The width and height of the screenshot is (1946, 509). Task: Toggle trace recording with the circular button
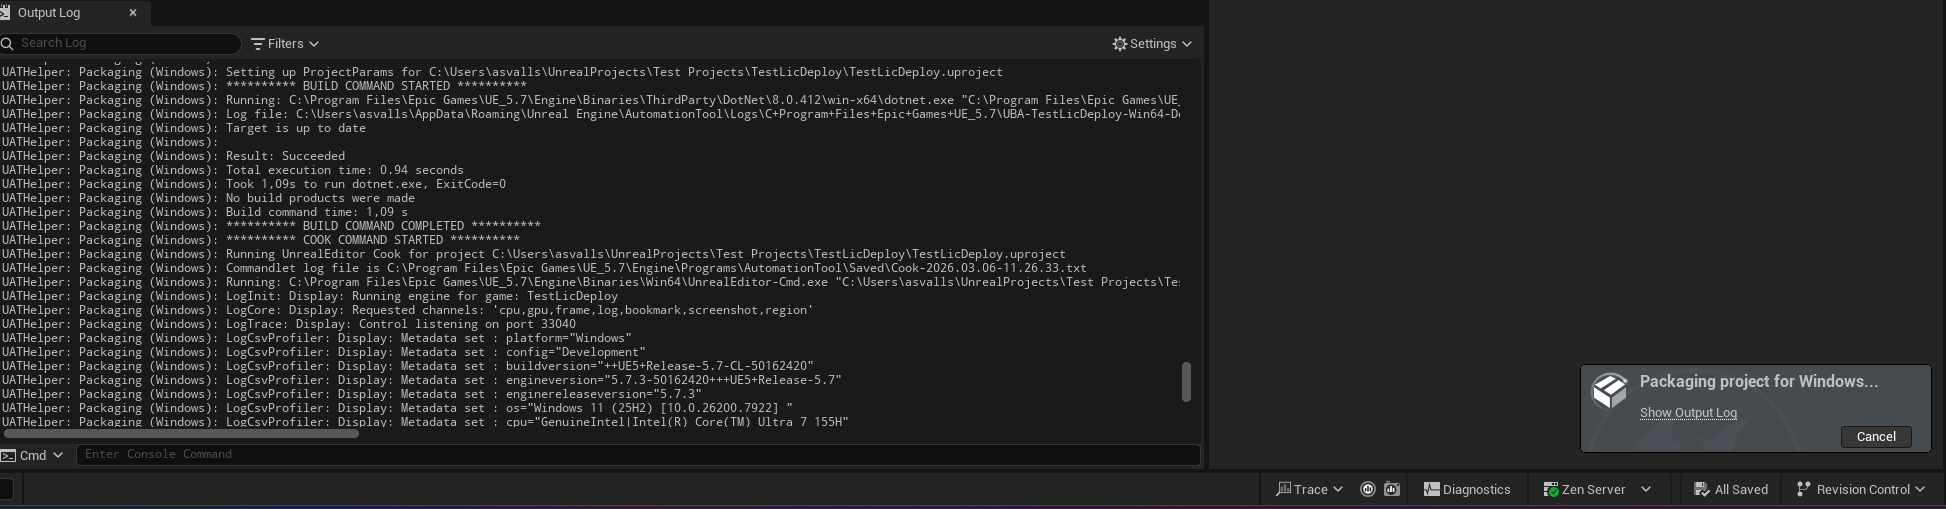pyautogui.click(x=1368, y=489)
